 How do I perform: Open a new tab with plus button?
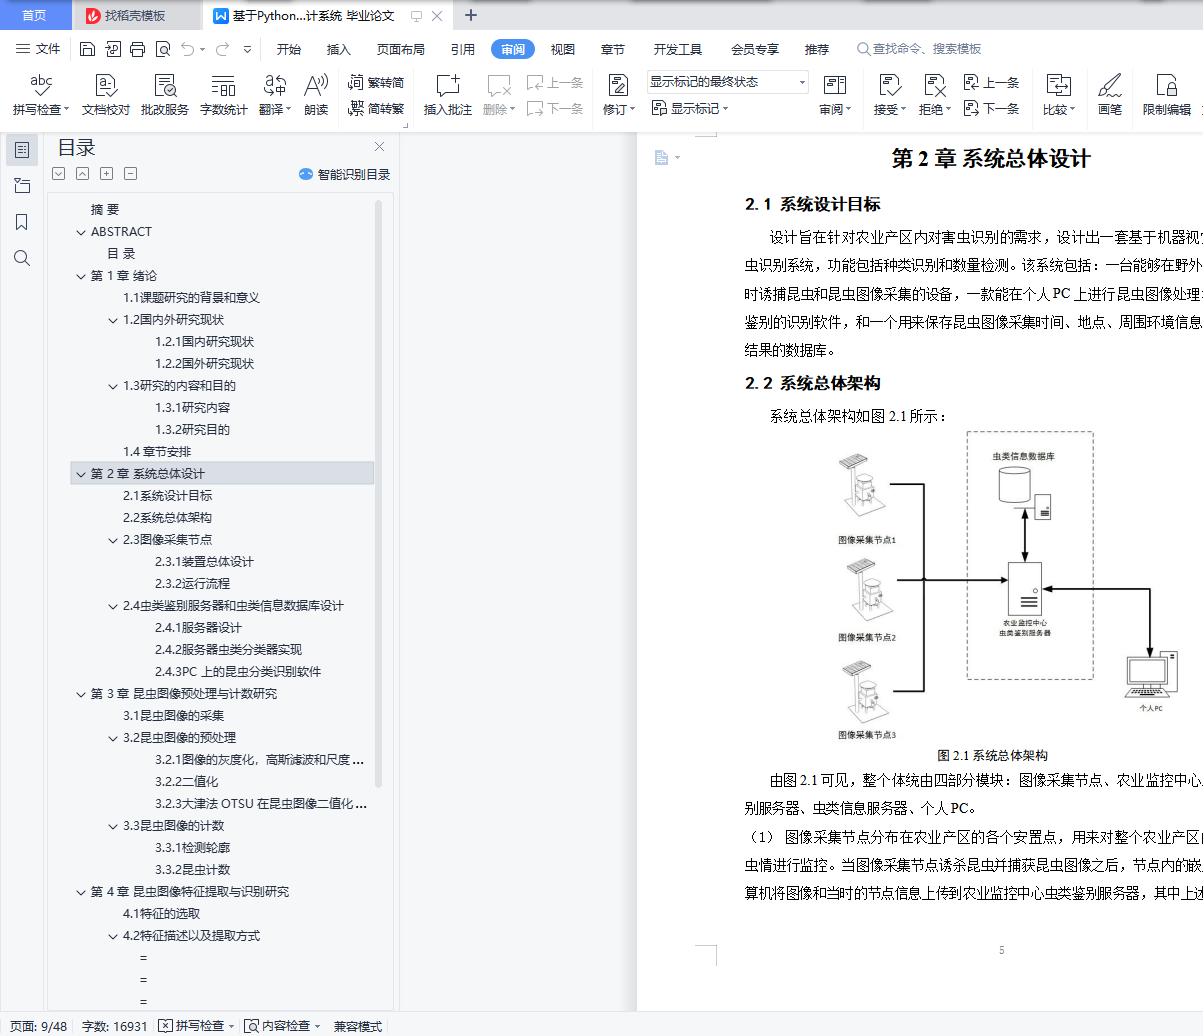(x=472, y=15)
